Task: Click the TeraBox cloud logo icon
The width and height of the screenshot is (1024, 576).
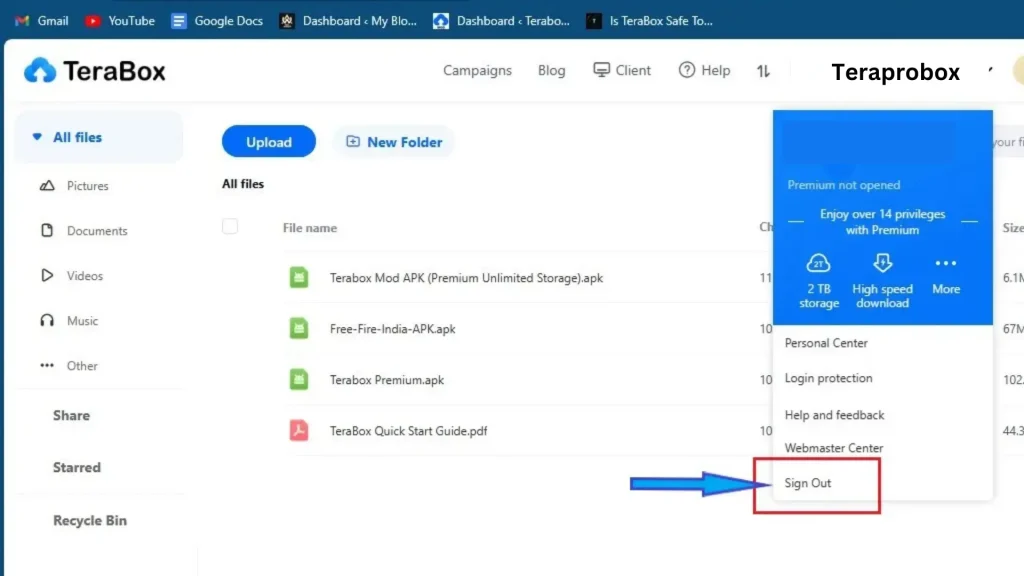Action: point(41,70)
